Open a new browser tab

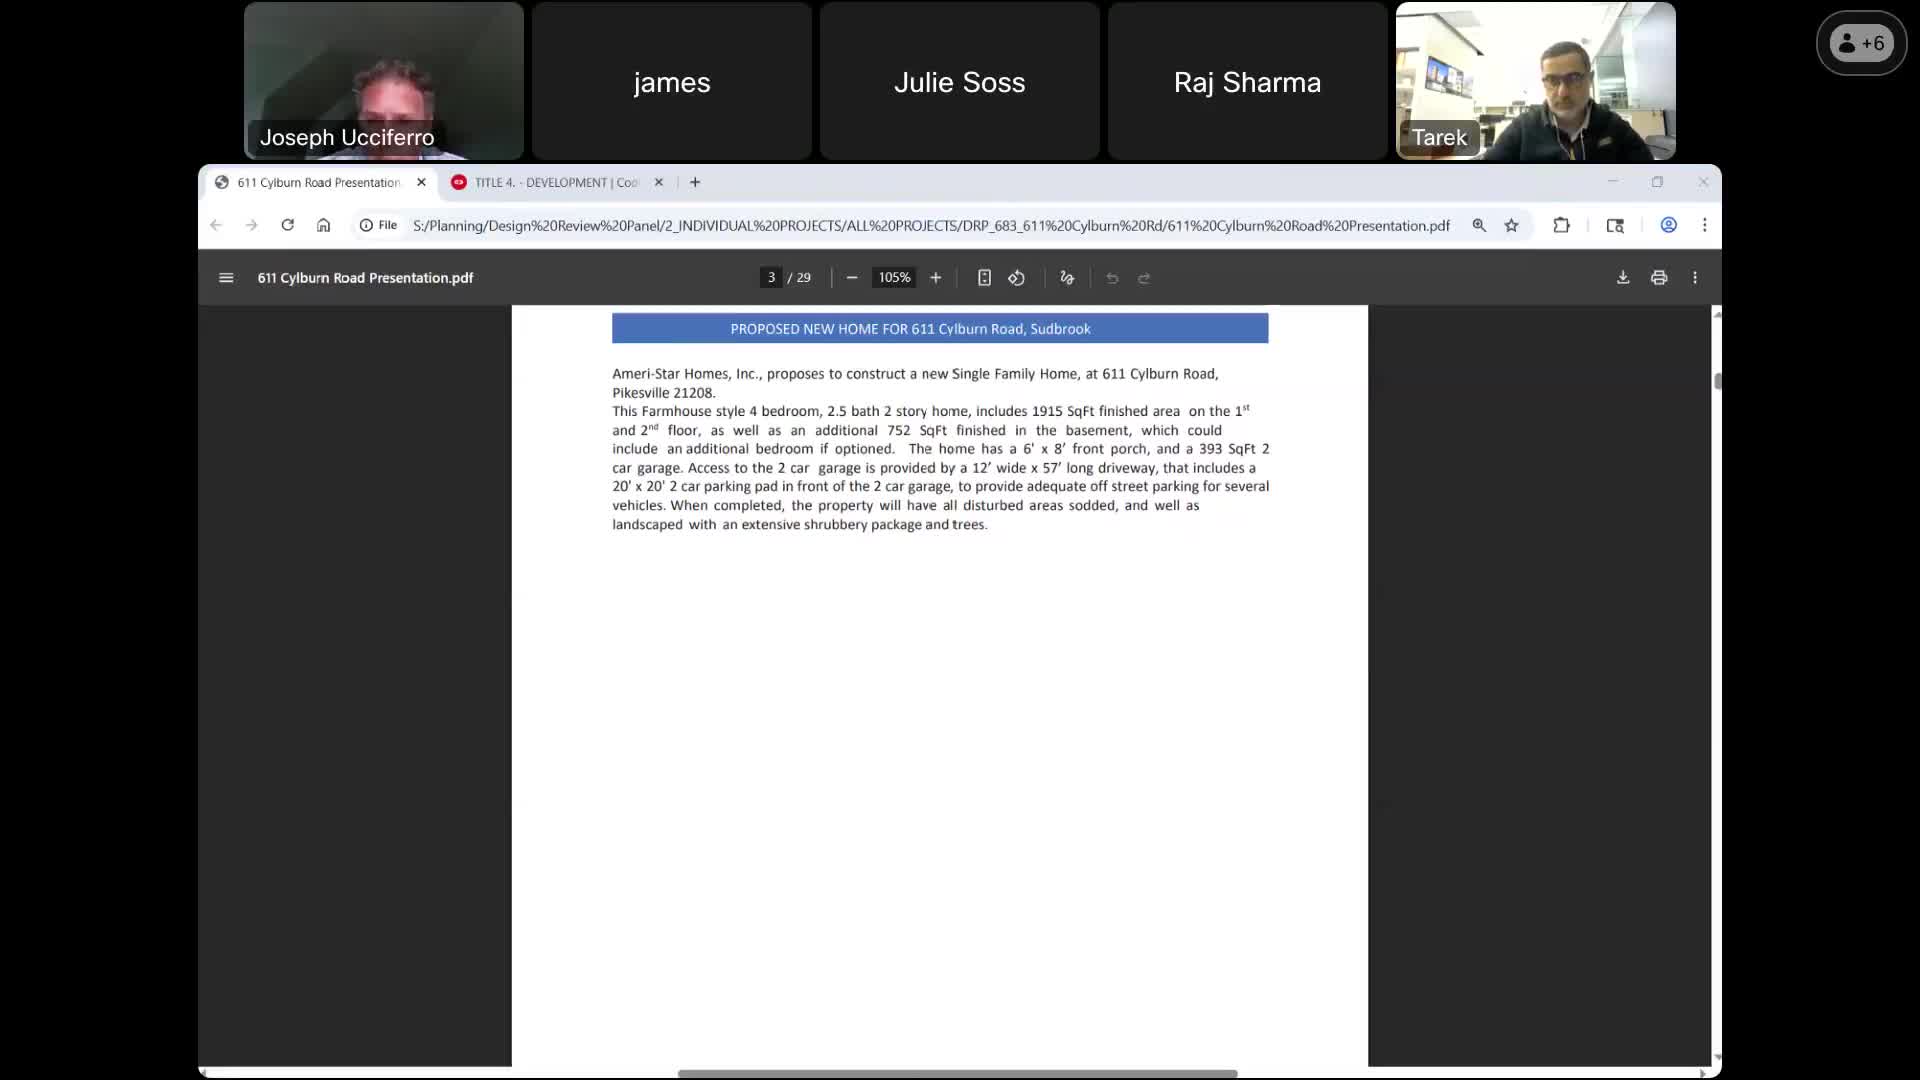click(x=695, y=182)
